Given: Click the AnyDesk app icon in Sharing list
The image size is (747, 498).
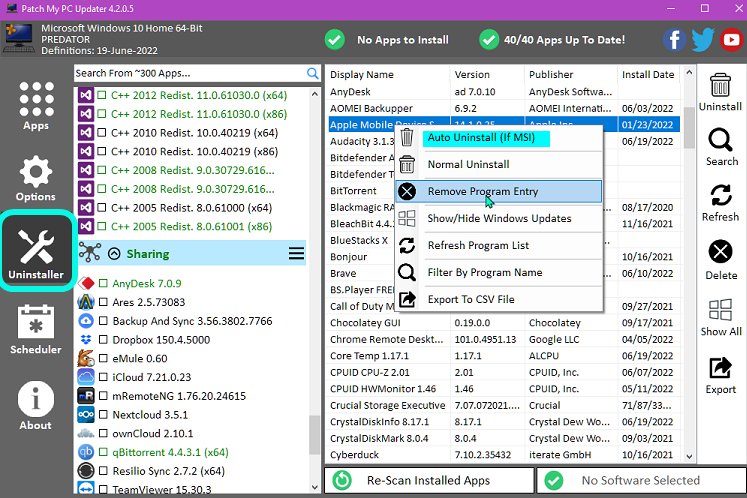Looking at the screenshot, I should (86, 284).
